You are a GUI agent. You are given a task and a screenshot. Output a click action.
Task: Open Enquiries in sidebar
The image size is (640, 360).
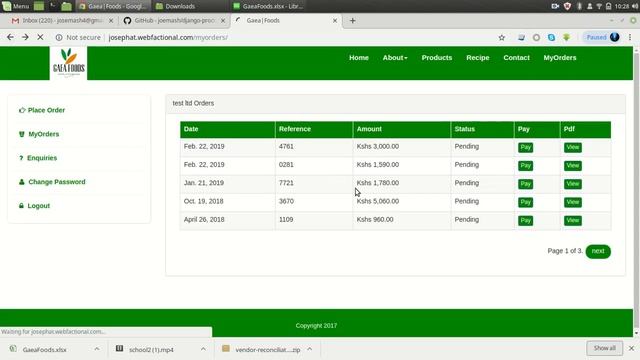click(x=38, y=158)
